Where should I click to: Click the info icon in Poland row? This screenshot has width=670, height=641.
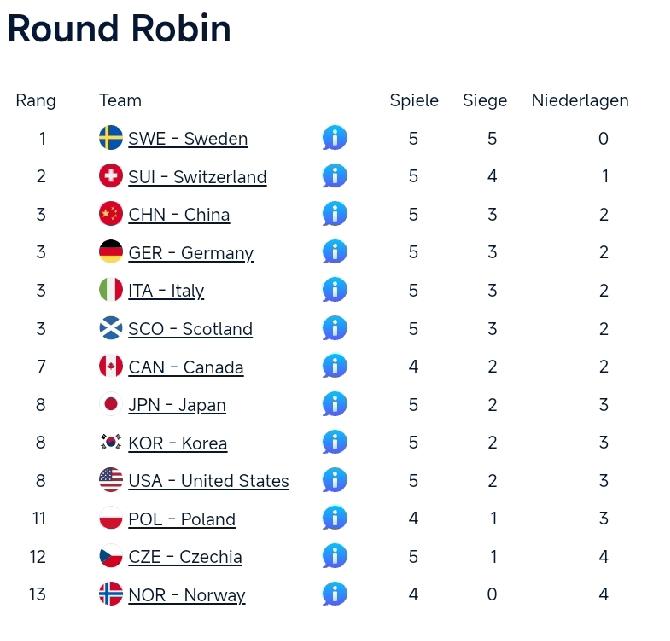pos(335,518)
